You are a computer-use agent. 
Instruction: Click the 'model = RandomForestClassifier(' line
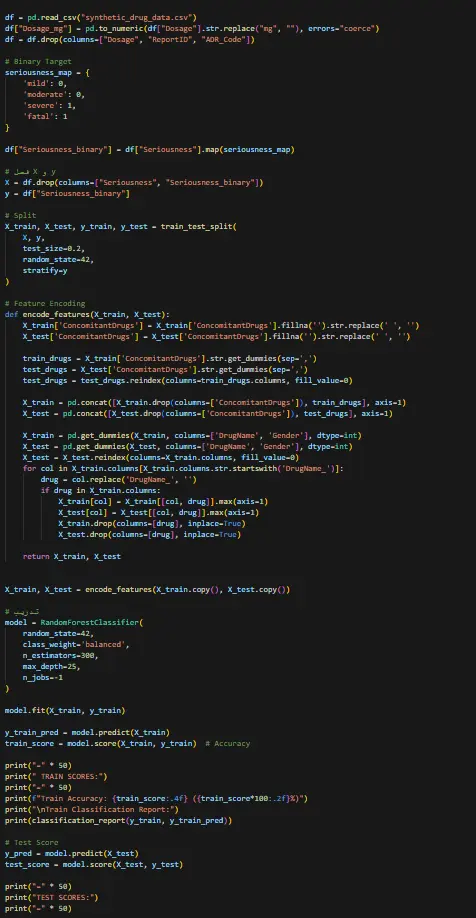point(74,622)
